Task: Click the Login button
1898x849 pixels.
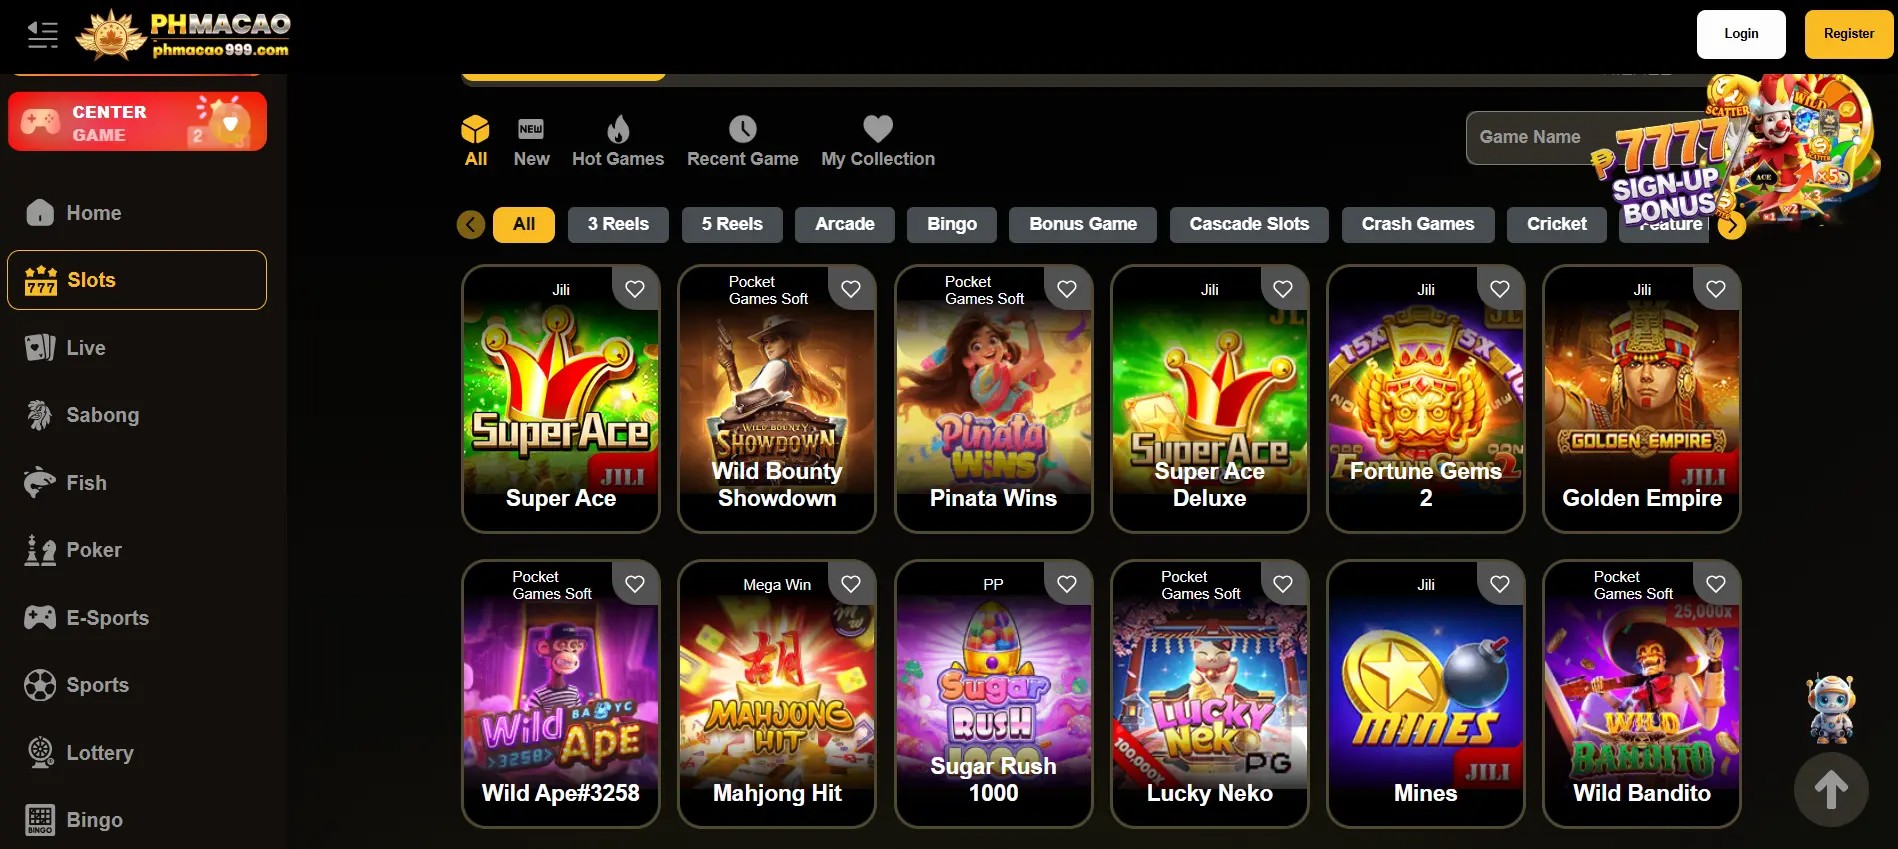Action: [1741, 34]
